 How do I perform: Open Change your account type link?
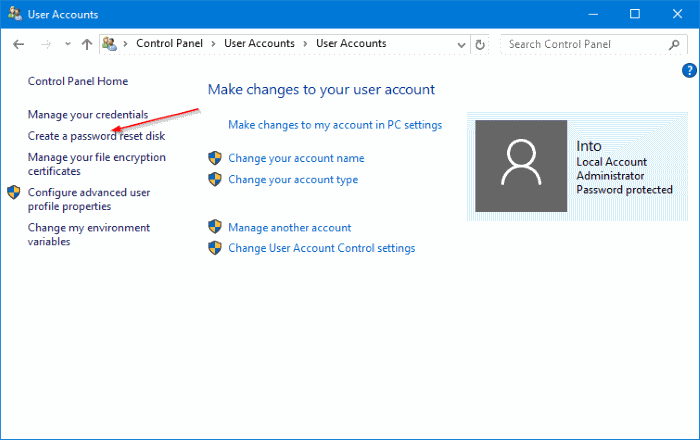tap(293, 180)
